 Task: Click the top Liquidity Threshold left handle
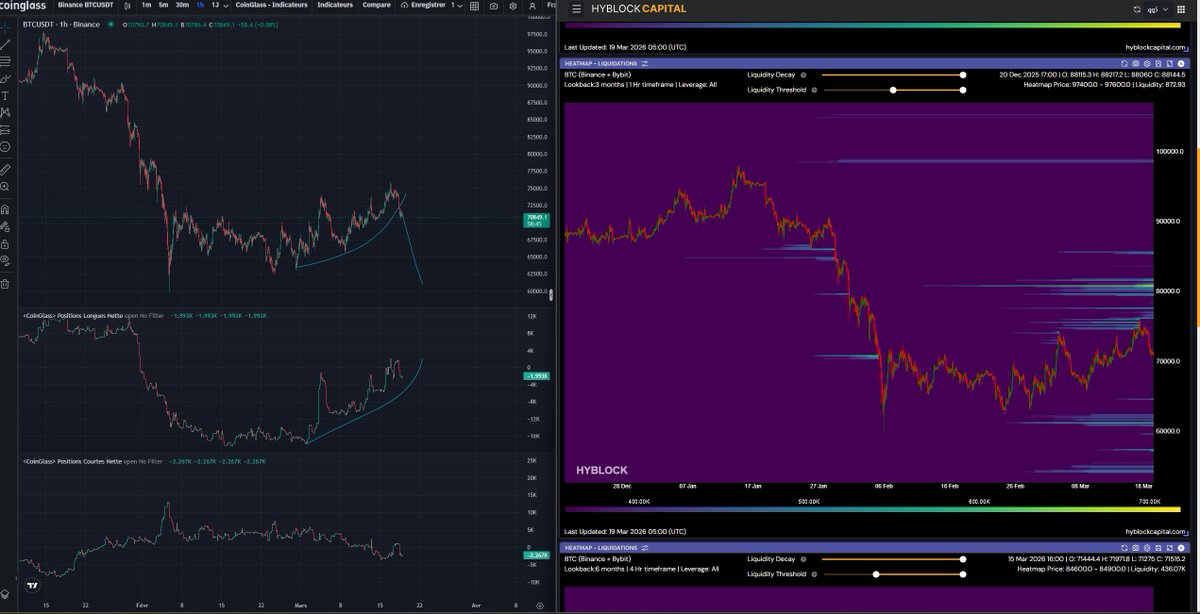coord(892,90)
